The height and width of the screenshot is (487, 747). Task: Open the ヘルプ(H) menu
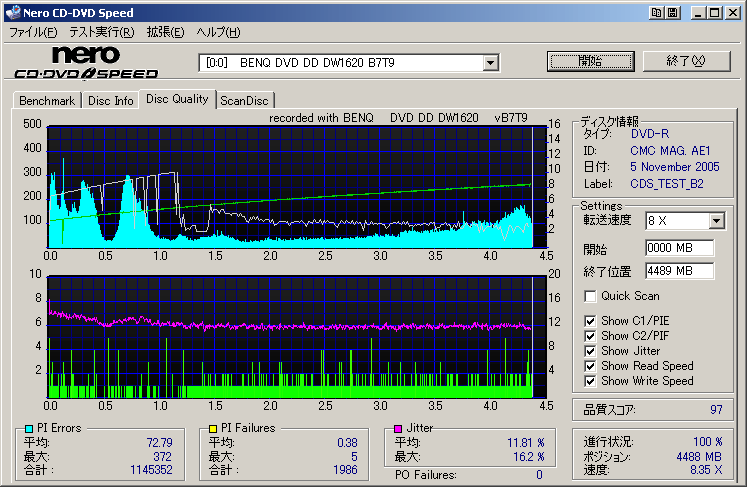[218, 32]
